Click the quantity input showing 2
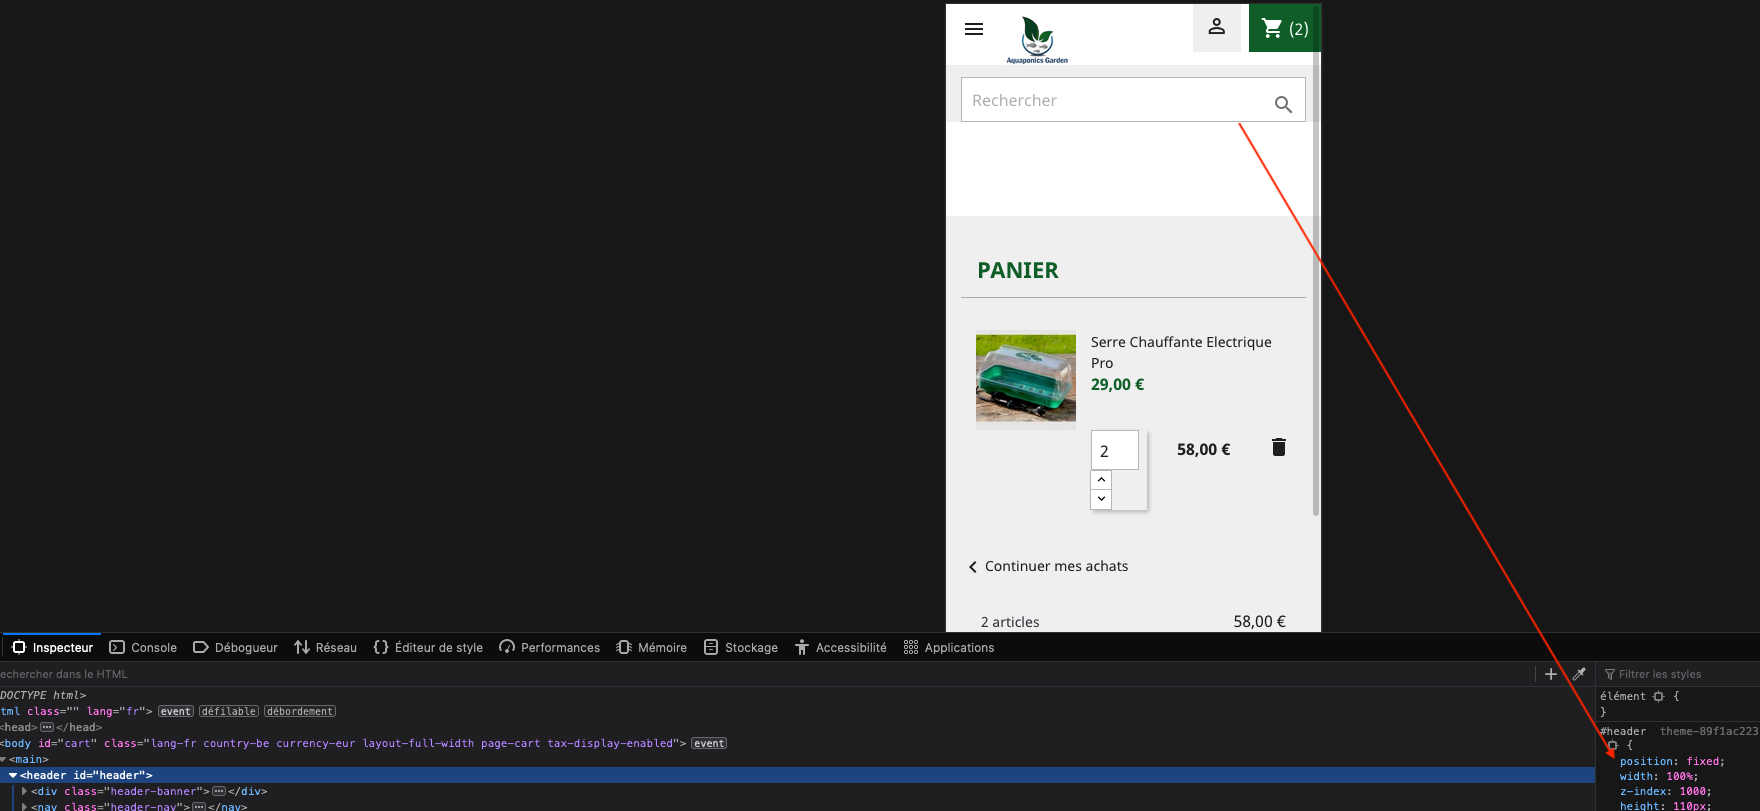1760x811 pixels. [1115, 450]
